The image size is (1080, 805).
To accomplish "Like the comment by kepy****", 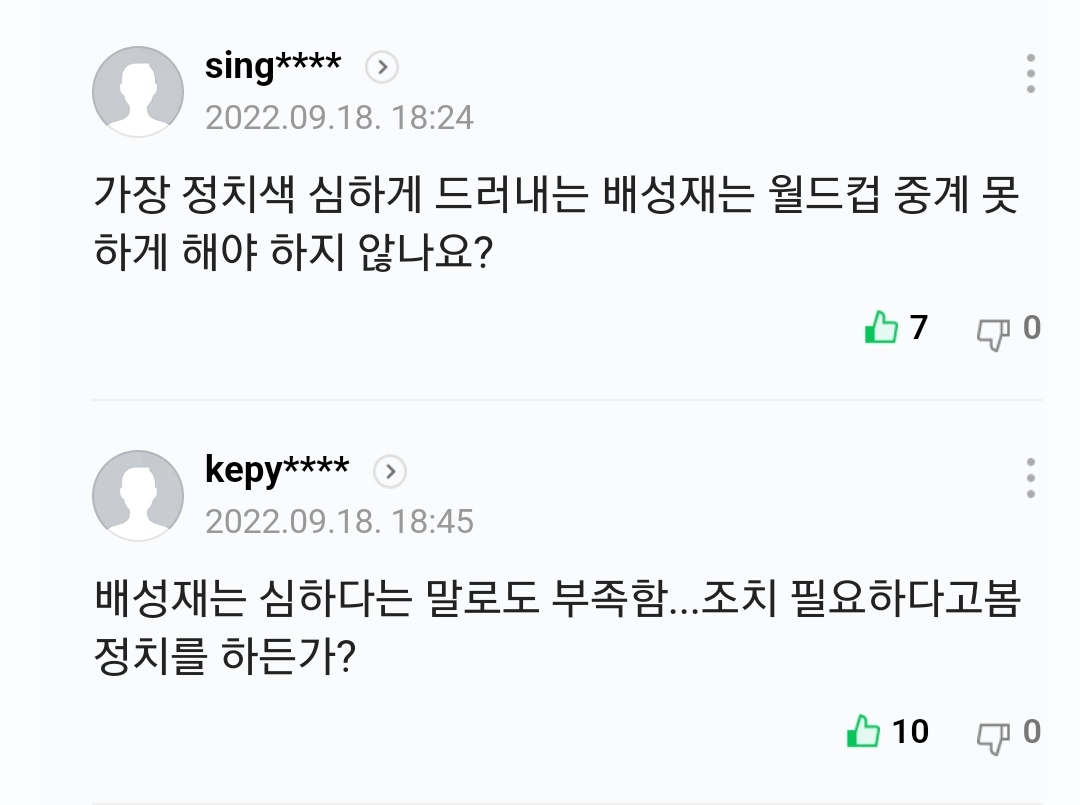I will click(862, 732).
